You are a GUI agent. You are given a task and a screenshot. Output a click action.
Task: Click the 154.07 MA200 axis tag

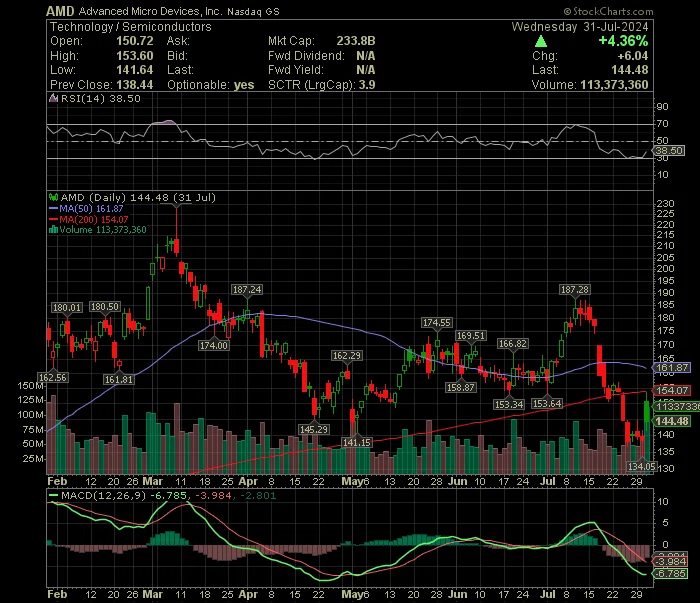point(671,391)
